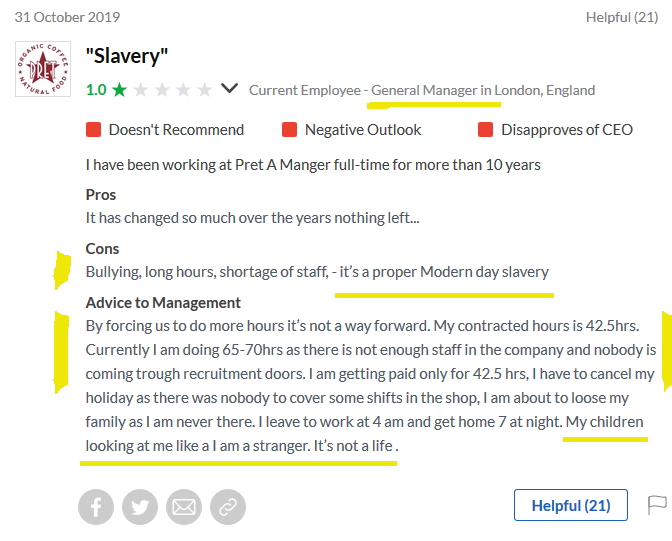Click the Advice to Management heading
This screenshot has width=672, height=541.
pyautogui.click(x=163, y=302)
